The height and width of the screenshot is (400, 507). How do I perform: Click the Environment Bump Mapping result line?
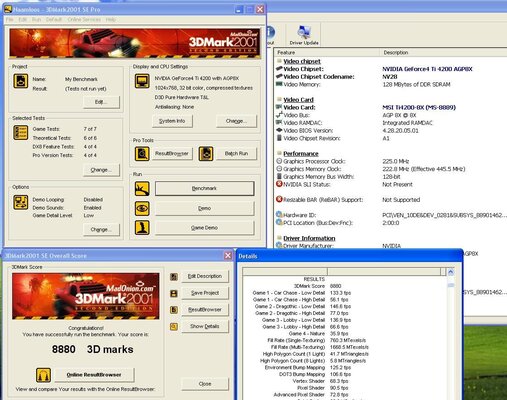(x=308, y=368)
